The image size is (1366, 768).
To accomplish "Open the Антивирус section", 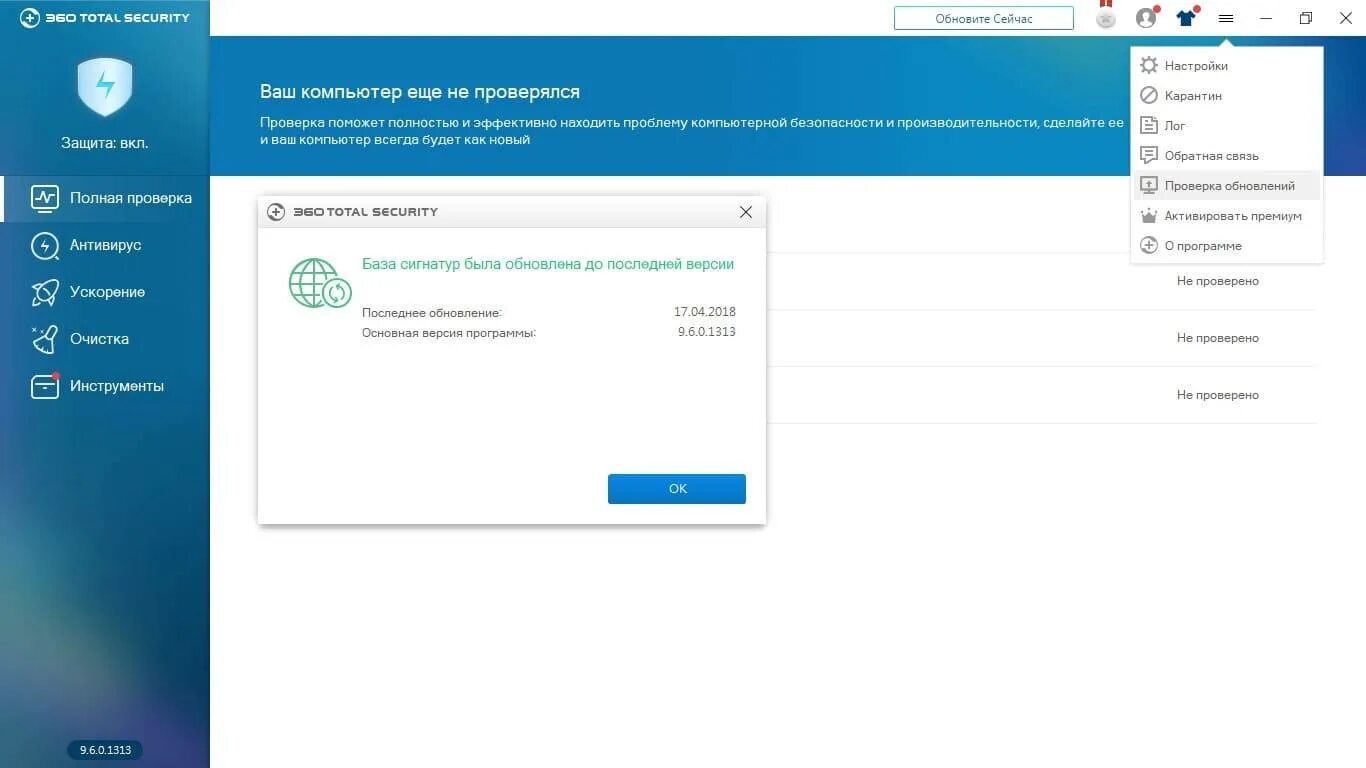I will tap(105, 245).
